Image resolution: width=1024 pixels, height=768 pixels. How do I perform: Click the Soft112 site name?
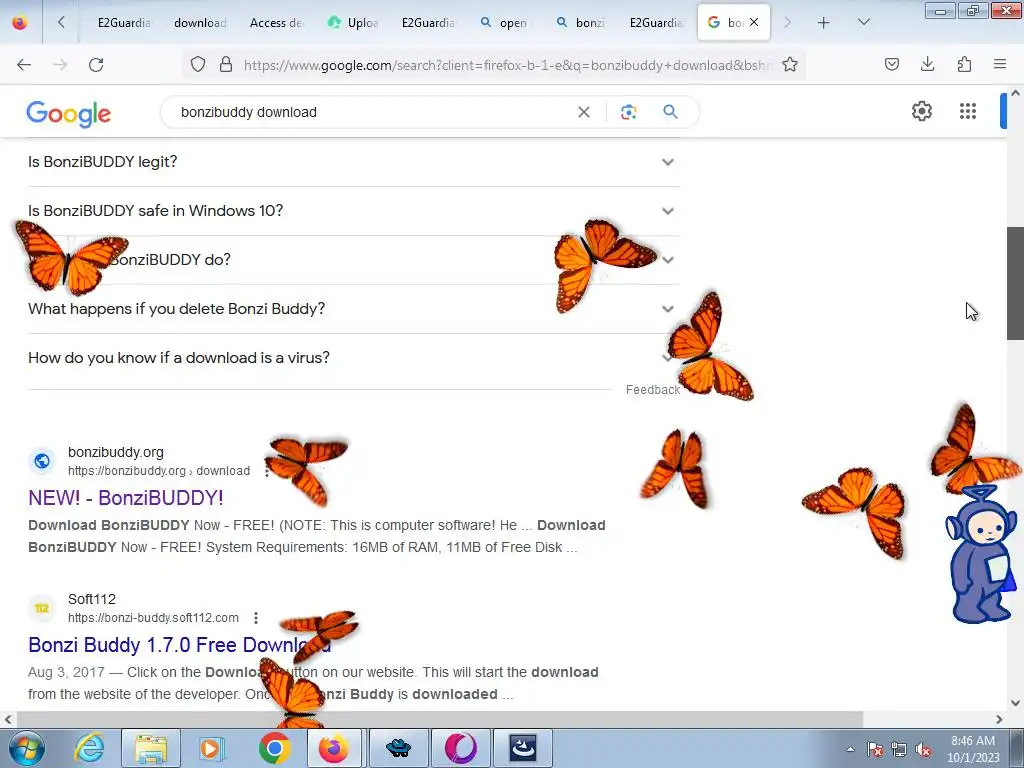tap(91, 599)
